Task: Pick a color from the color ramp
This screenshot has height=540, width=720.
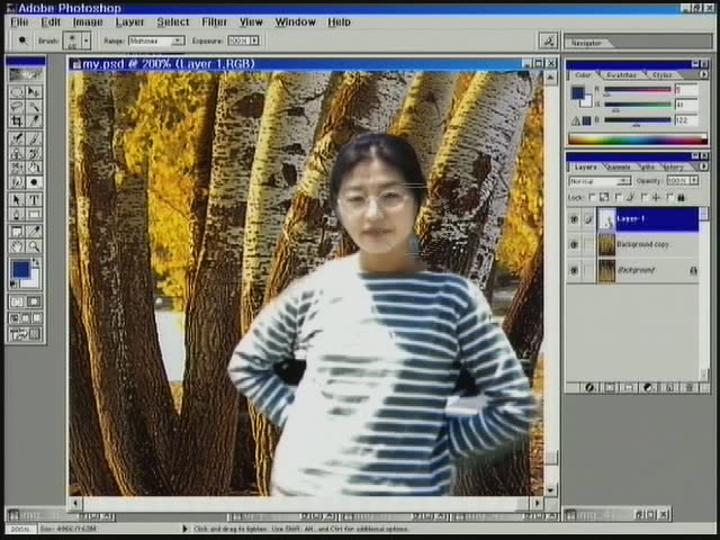Action: coord(637,140)
